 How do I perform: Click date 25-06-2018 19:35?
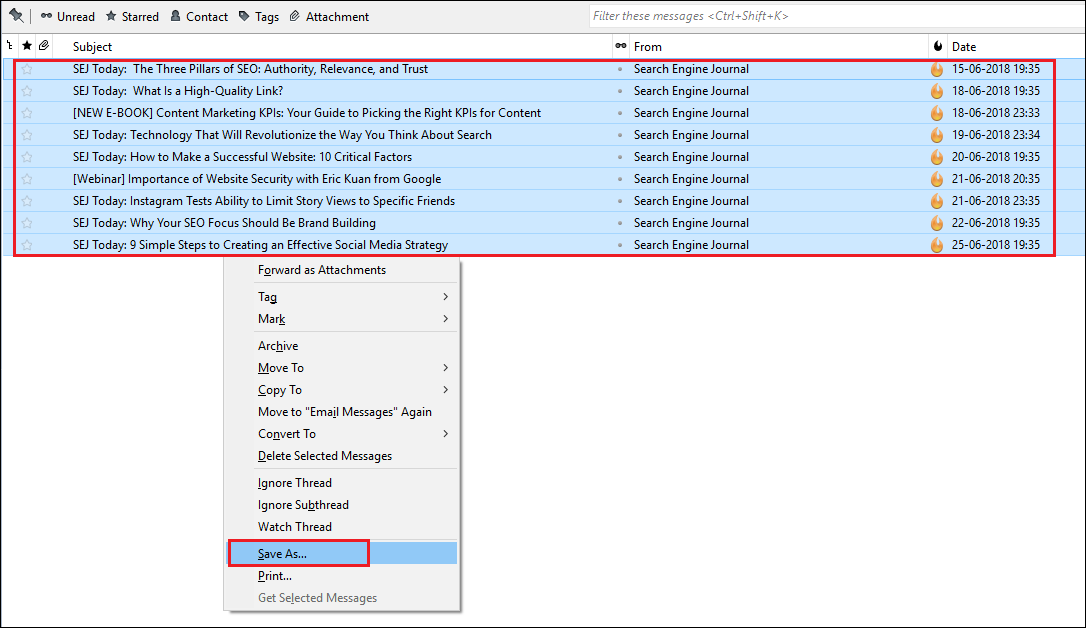click(995, 244)
